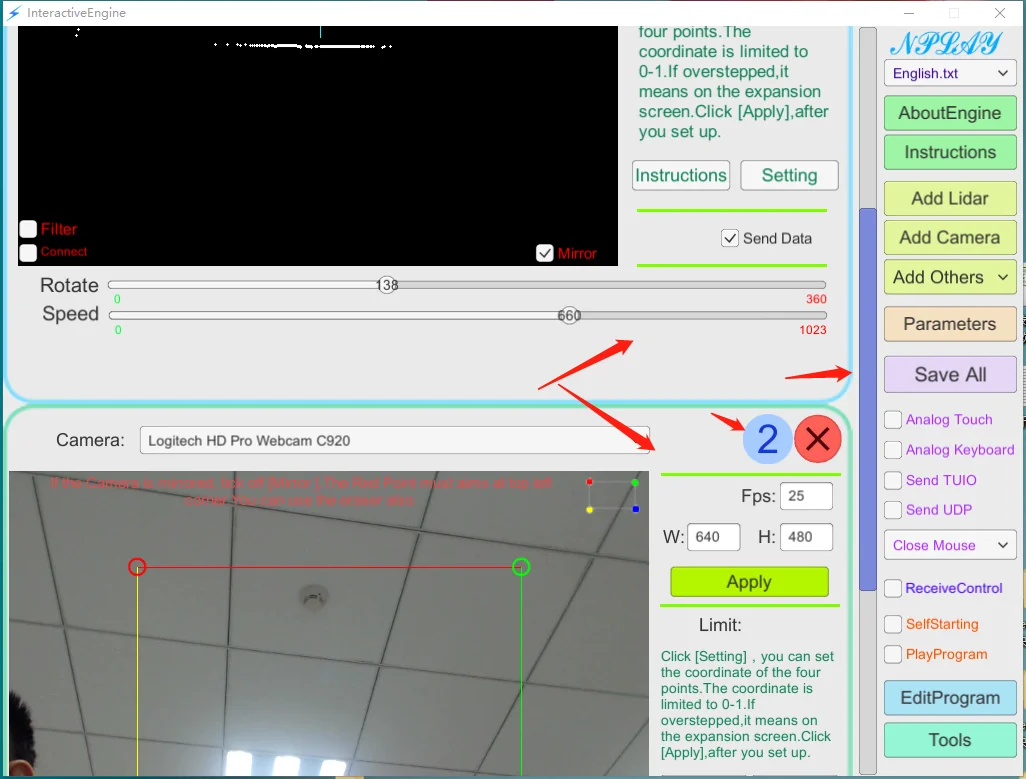
Task: Click the red X remove camera icon
Action: [x=817, y=439]
